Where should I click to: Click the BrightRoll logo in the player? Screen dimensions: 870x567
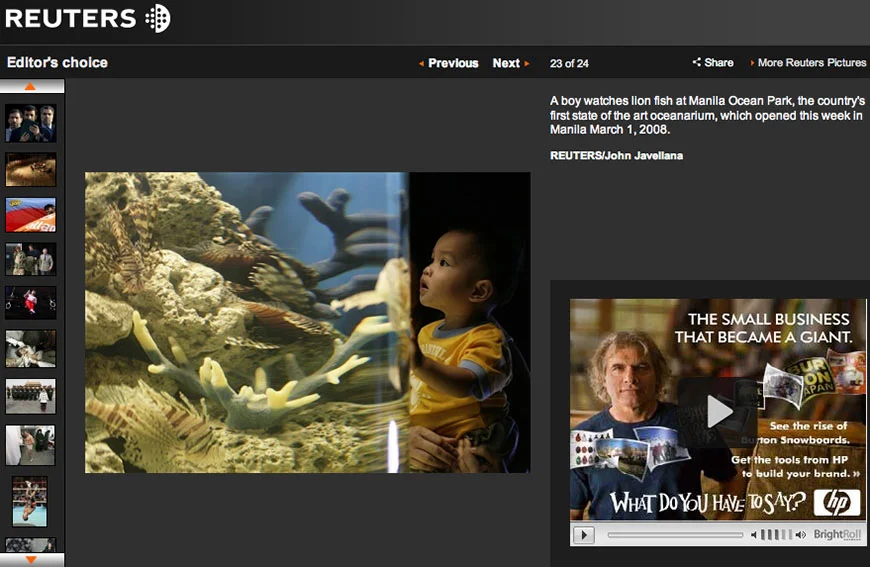(x=837, y=534)
